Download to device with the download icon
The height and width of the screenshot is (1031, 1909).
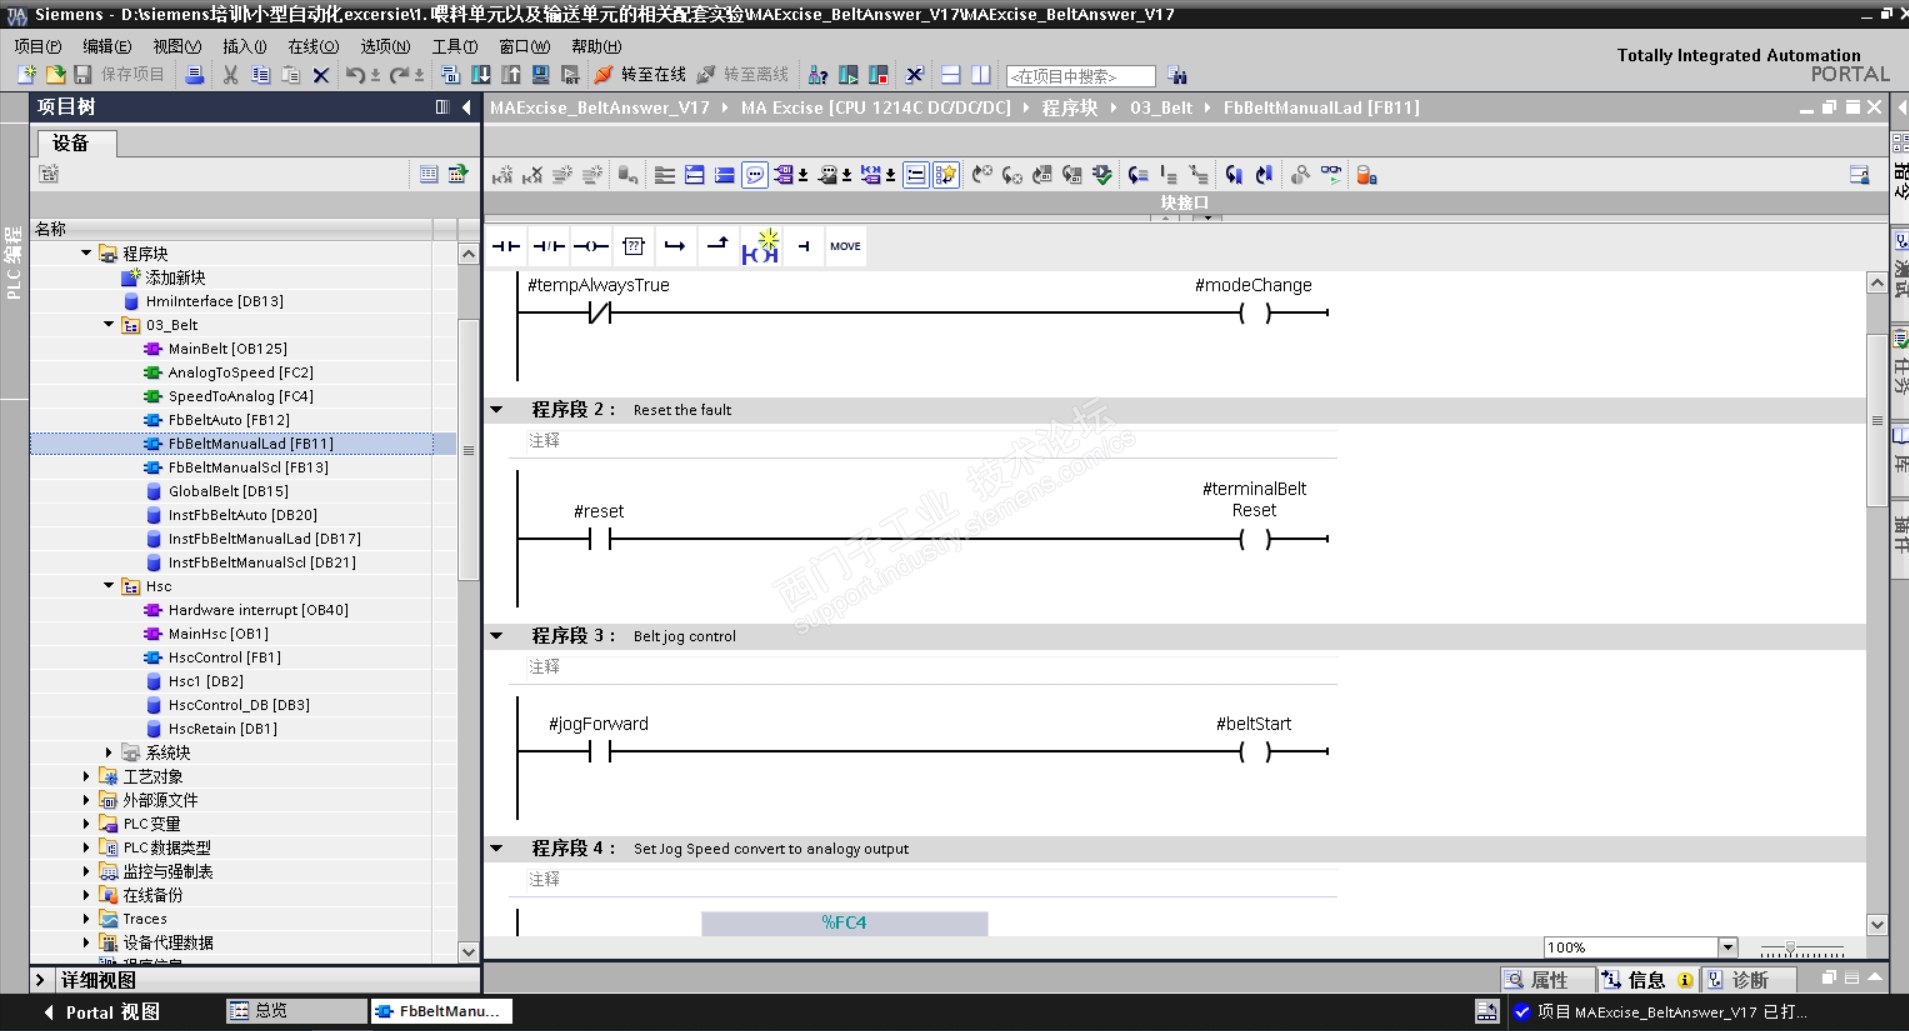point(481,75)
